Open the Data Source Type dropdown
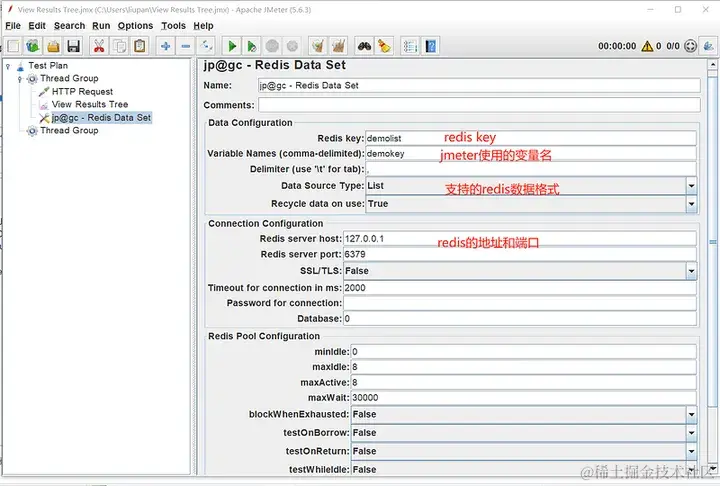720x486 pixels. [691, 186]
